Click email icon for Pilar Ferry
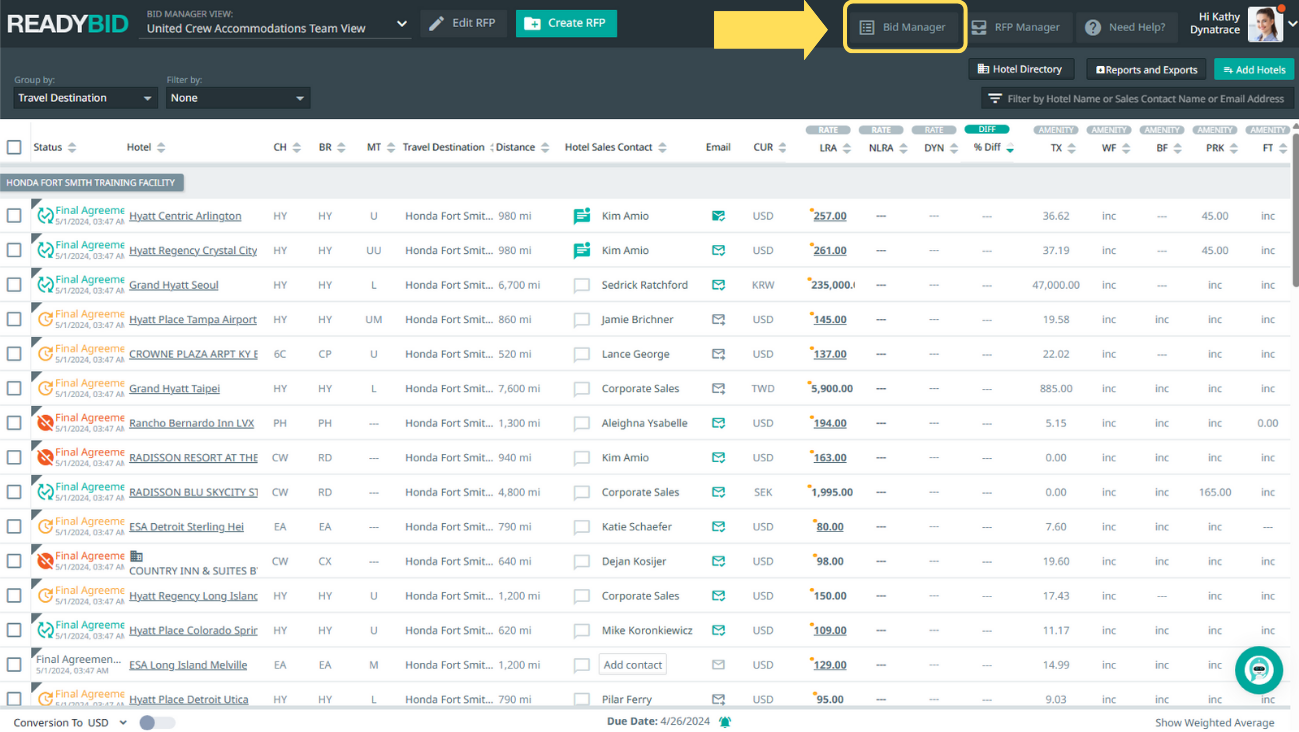 pyautogui.click(x=718, y=699)
